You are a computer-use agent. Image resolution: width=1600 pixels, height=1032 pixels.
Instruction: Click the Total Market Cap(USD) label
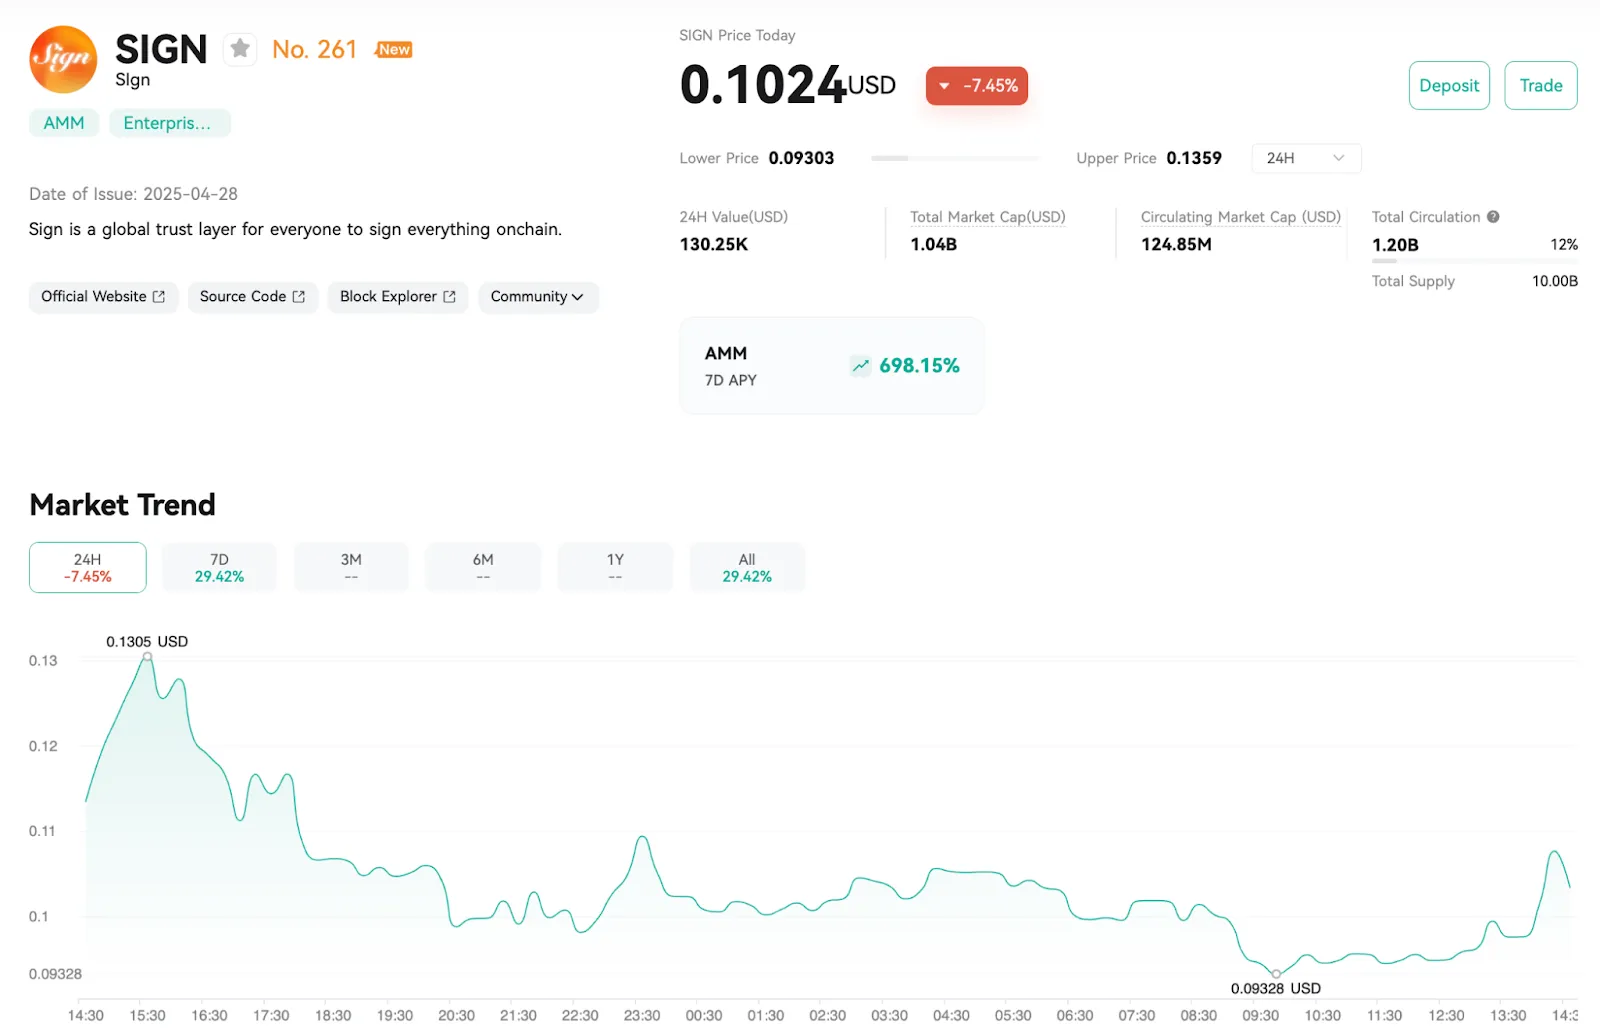pyautogui.click(x=988, y=217)
